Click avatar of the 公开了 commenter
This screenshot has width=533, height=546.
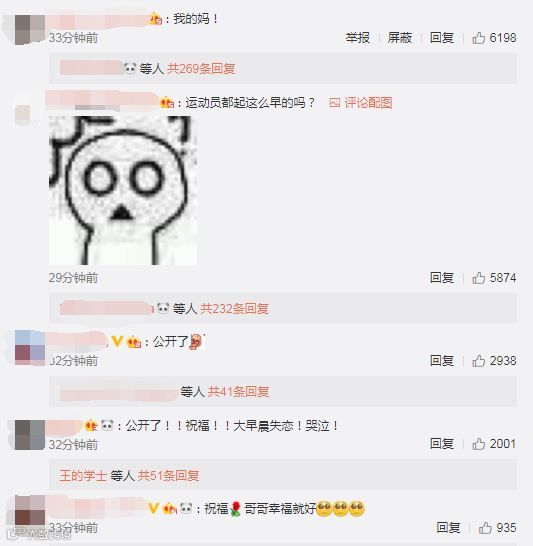click(x=30, y=348)
